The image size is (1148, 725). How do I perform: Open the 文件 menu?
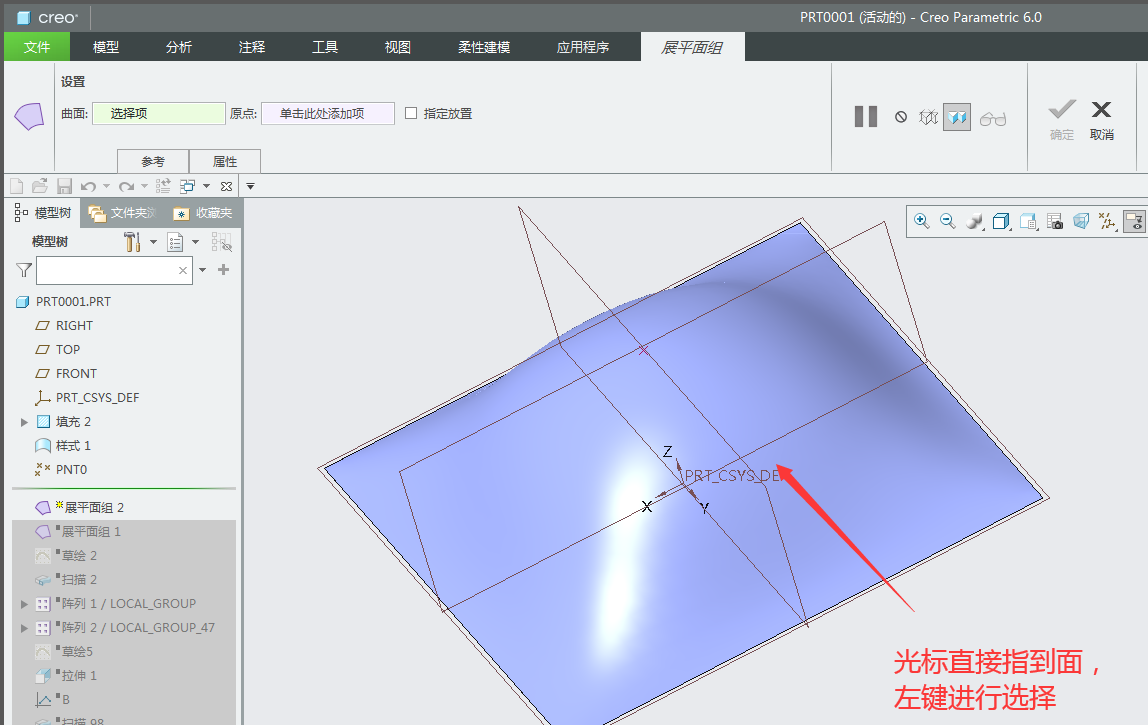pyautogui.click(x=37, y=47)
